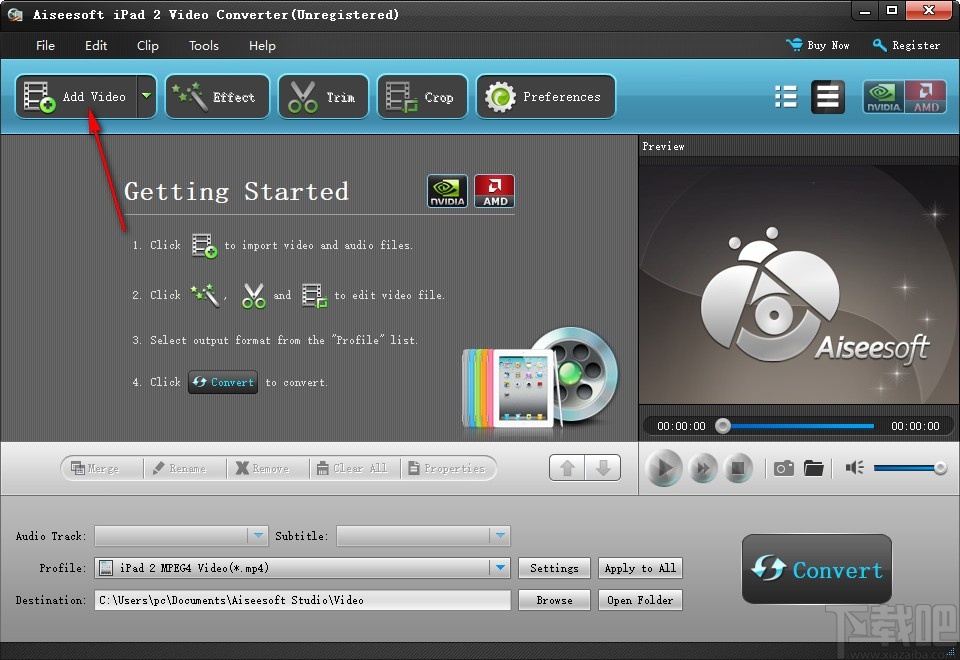Click the large Convert button

click(x=817, y=569)
